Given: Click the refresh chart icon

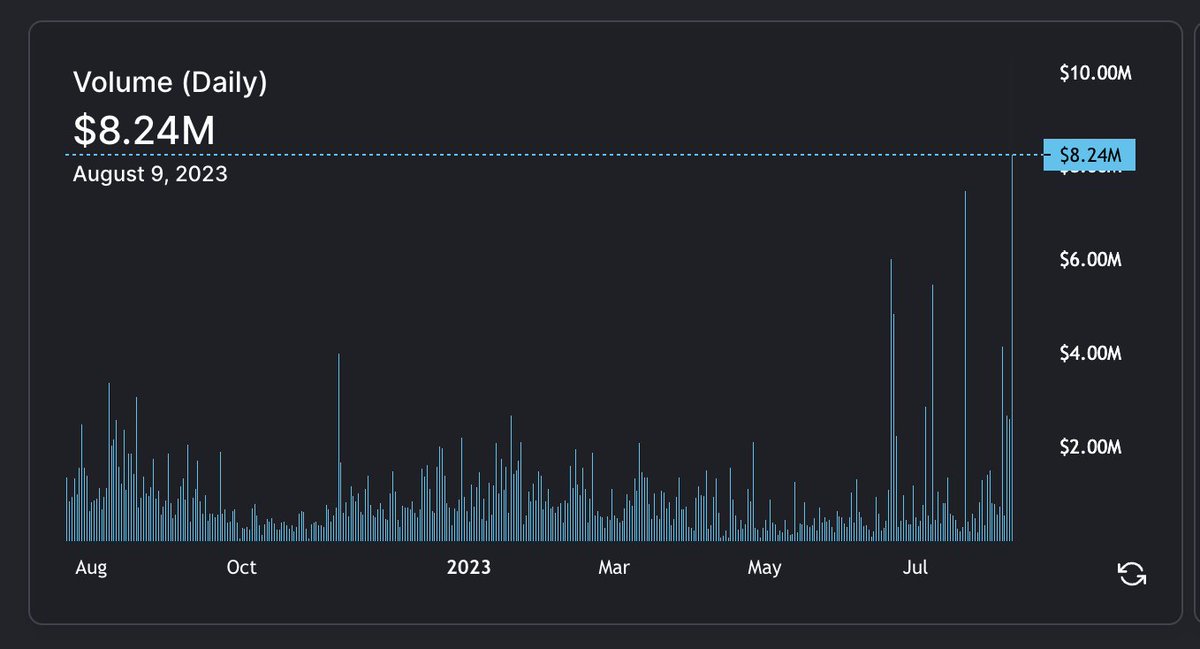Looking at the screenshot, I should click(x=1132, y=574).
